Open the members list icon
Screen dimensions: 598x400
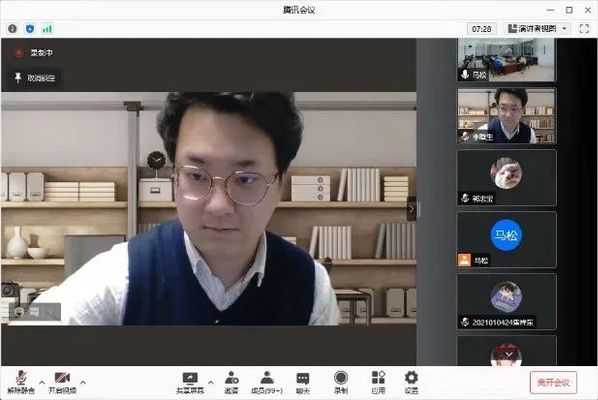coord(267,383)
